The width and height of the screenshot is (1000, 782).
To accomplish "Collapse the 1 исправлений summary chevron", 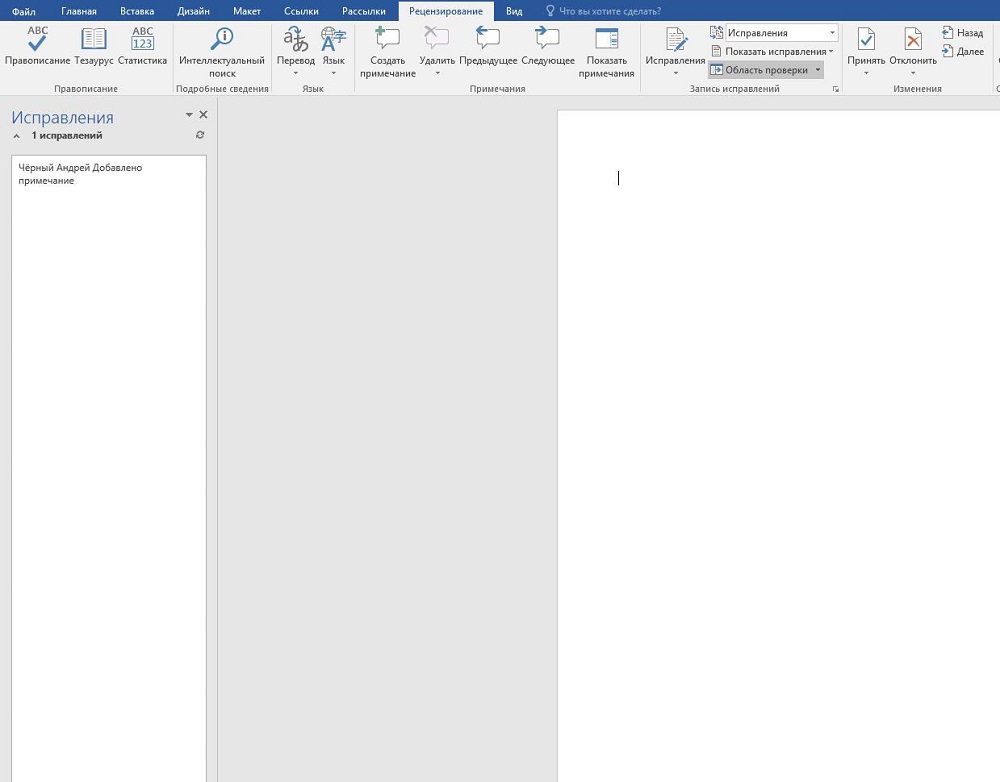I will 17,136.
